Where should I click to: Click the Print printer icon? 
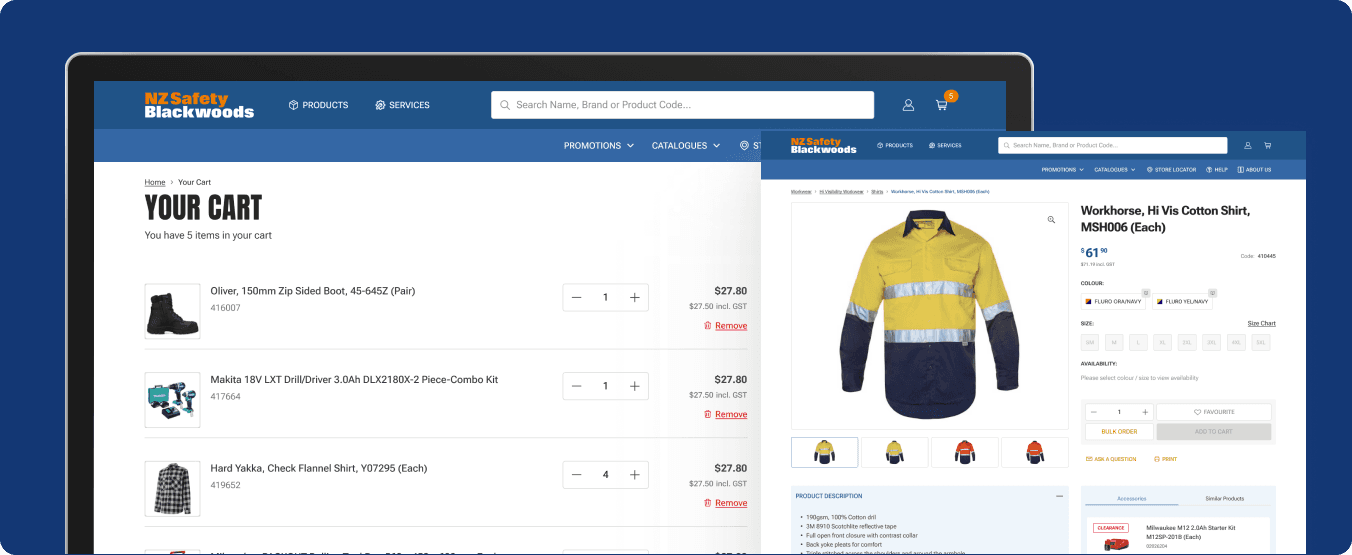click(1157, 459)
